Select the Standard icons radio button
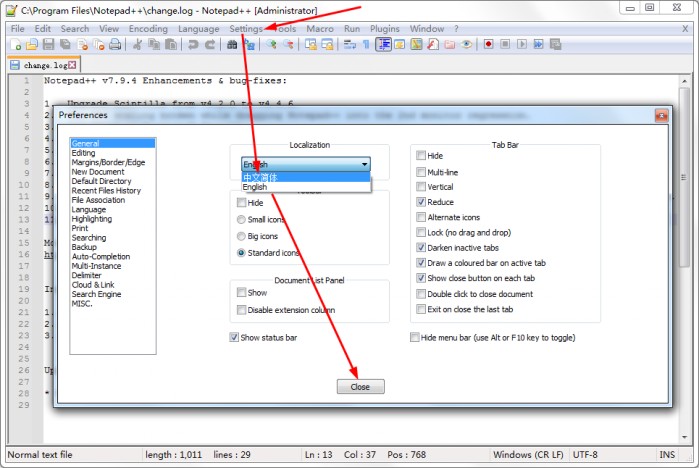 click(241, 253)
